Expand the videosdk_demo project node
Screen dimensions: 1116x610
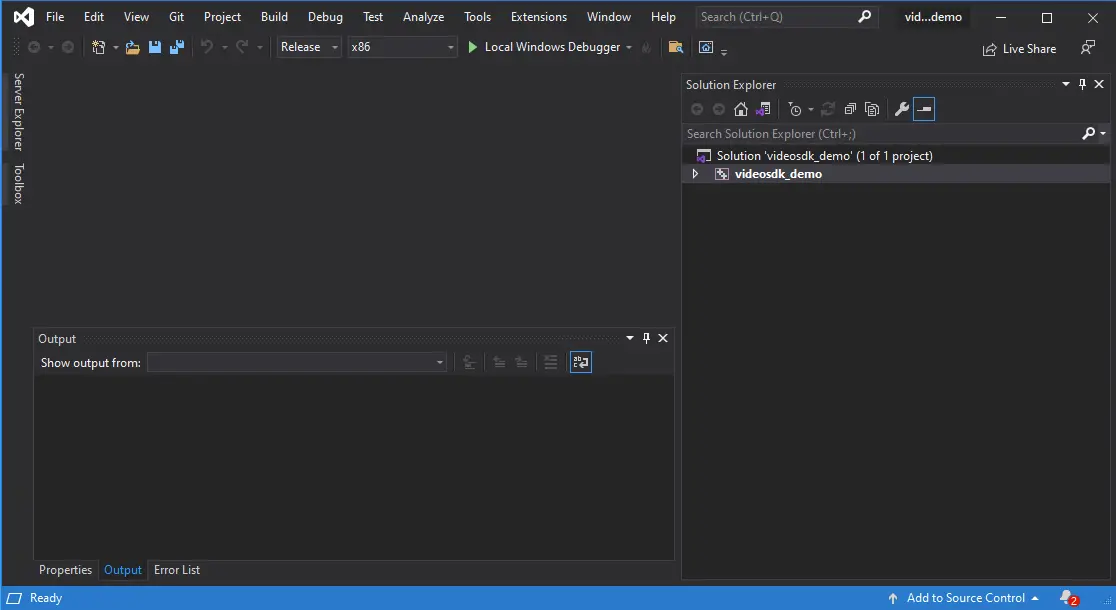point(695,173)
